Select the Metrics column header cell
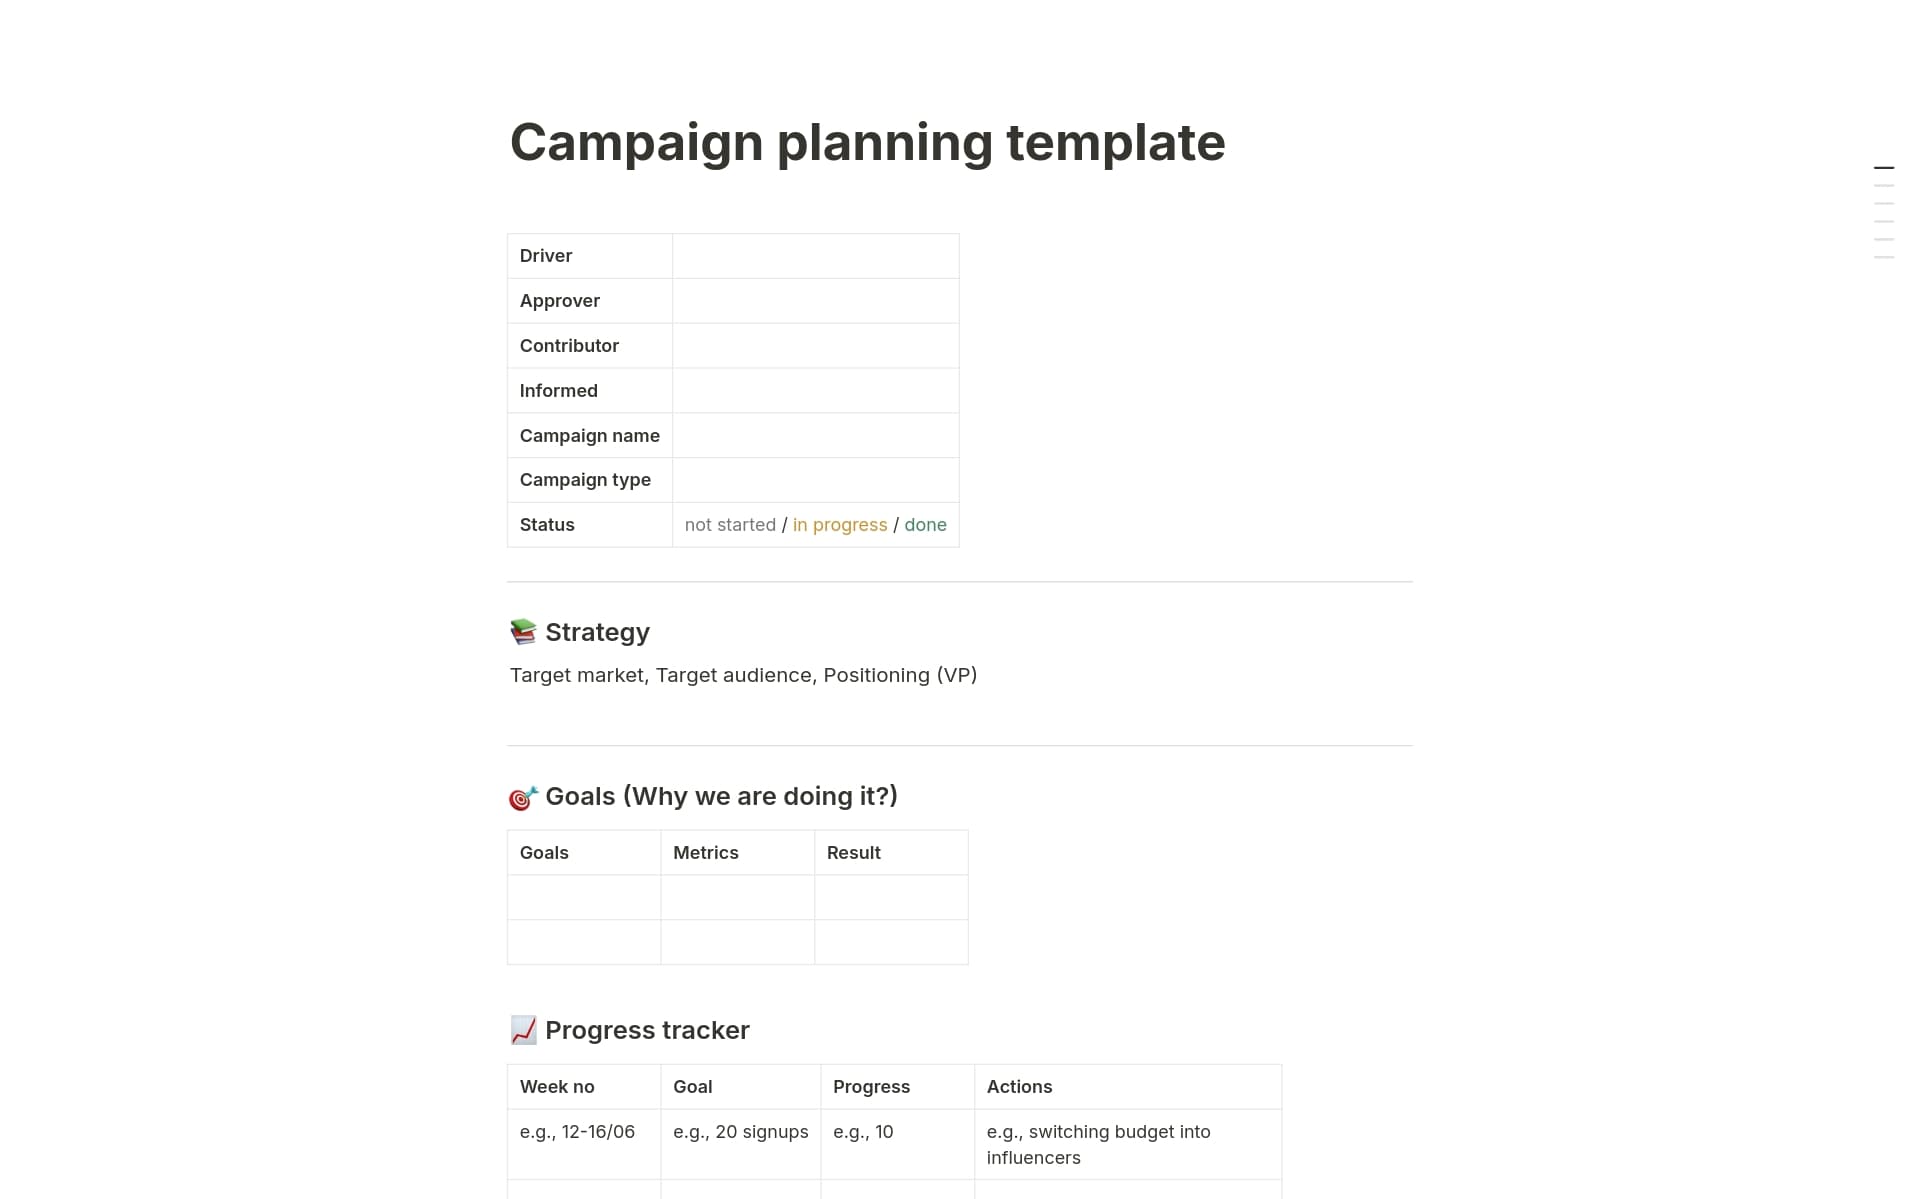 tap(737, 853)
